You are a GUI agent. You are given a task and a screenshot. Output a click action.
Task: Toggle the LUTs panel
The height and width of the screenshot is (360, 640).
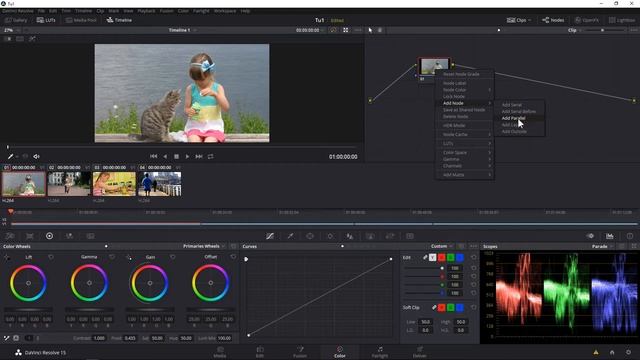coord(46,20)
